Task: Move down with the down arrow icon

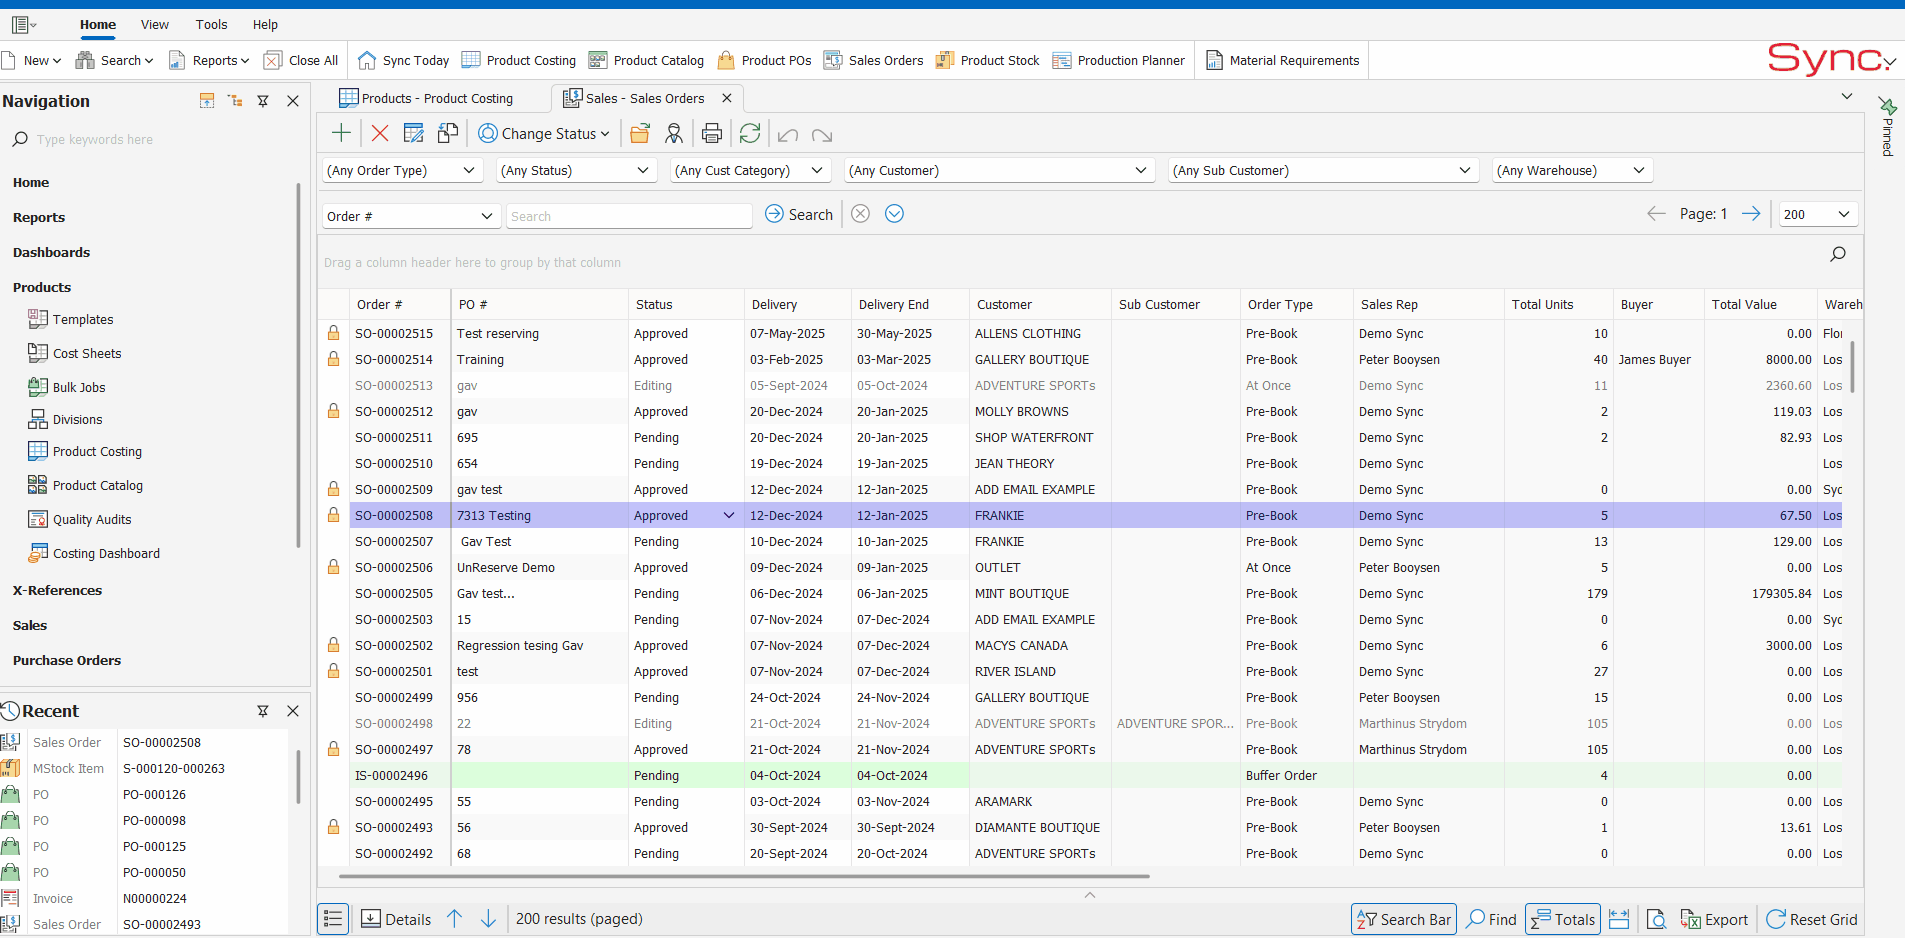Action: 489,919
